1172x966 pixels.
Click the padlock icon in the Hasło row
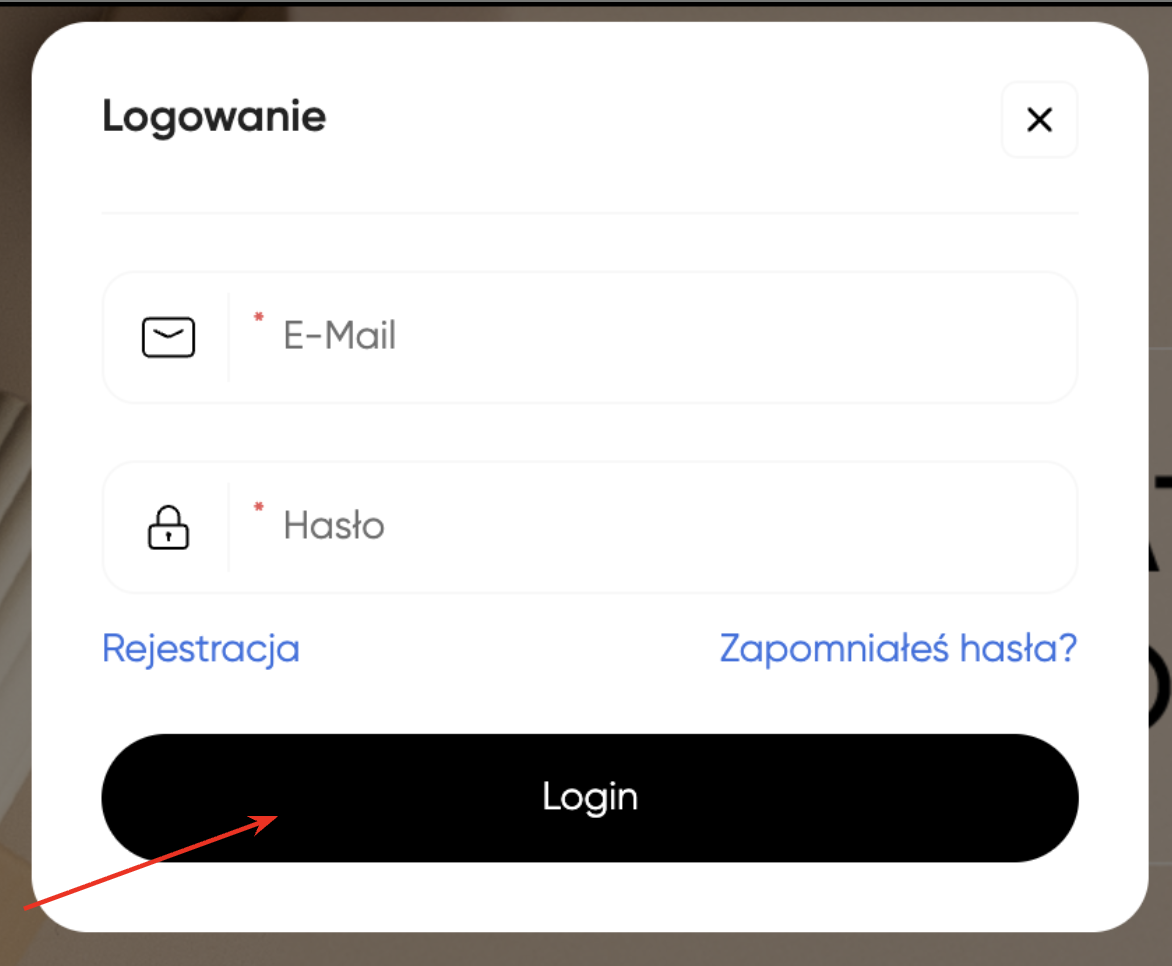(168, 528)
